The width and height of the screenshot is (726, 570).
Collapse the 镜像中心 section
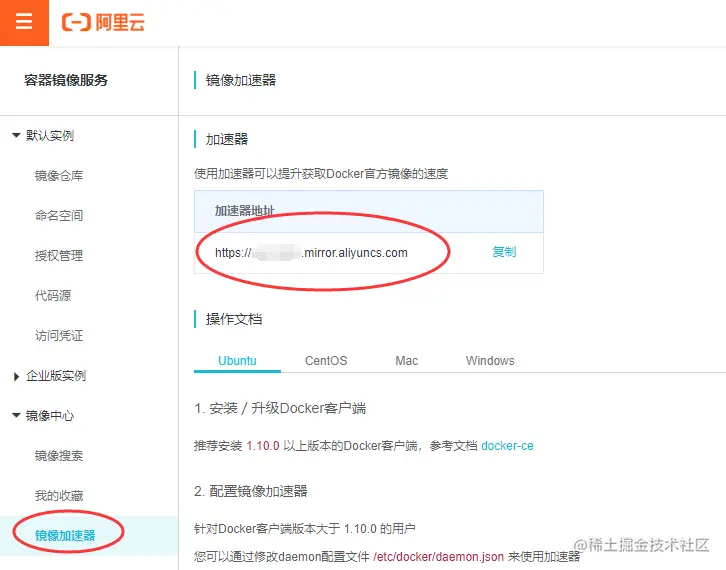coord(16,415)
